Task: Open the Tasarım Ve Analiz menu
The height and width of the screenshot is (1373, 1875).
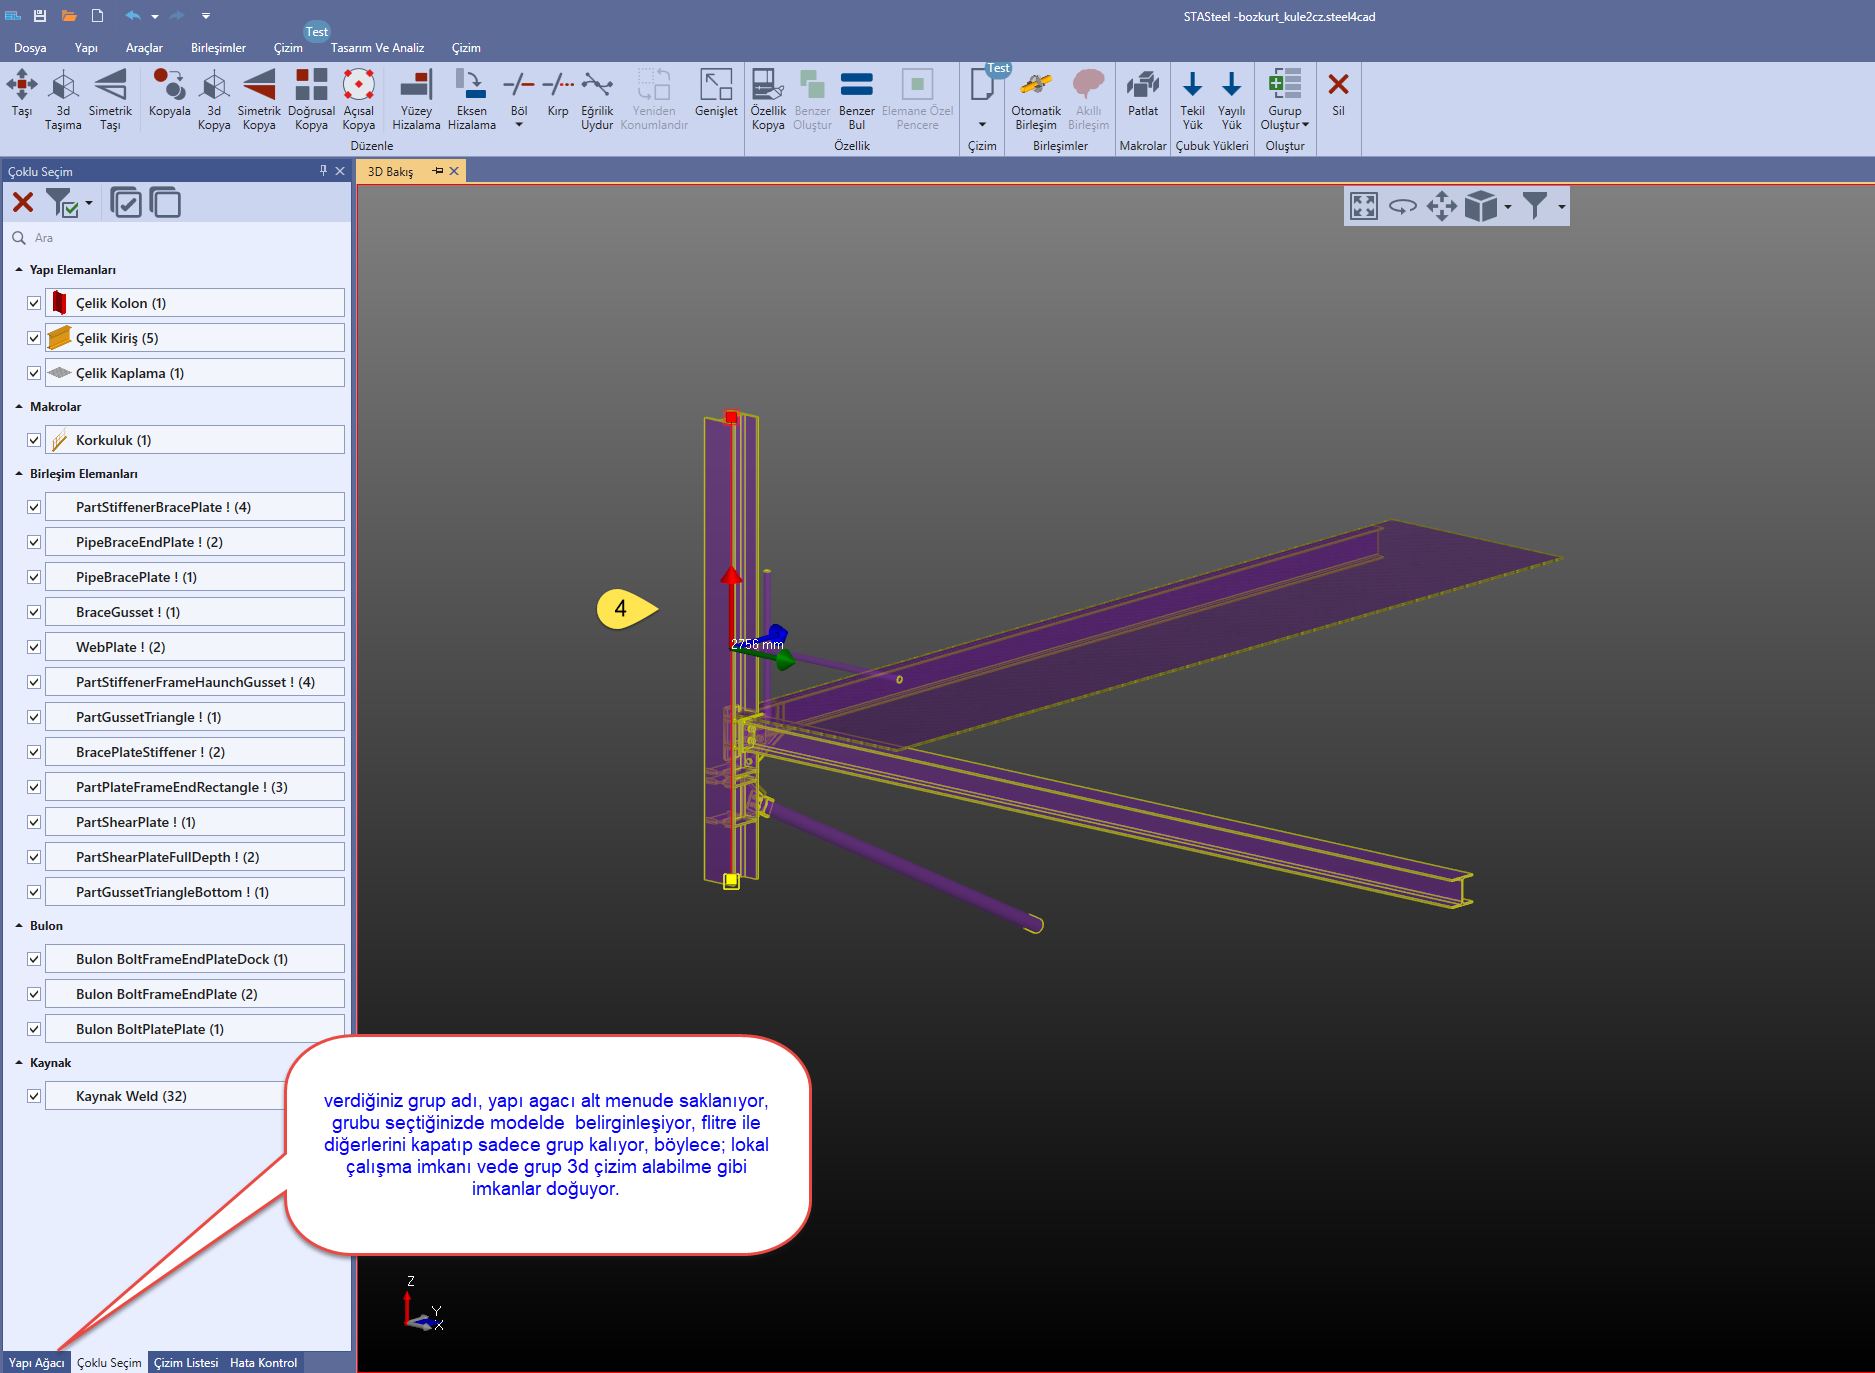Action: (x=377, y=48)
